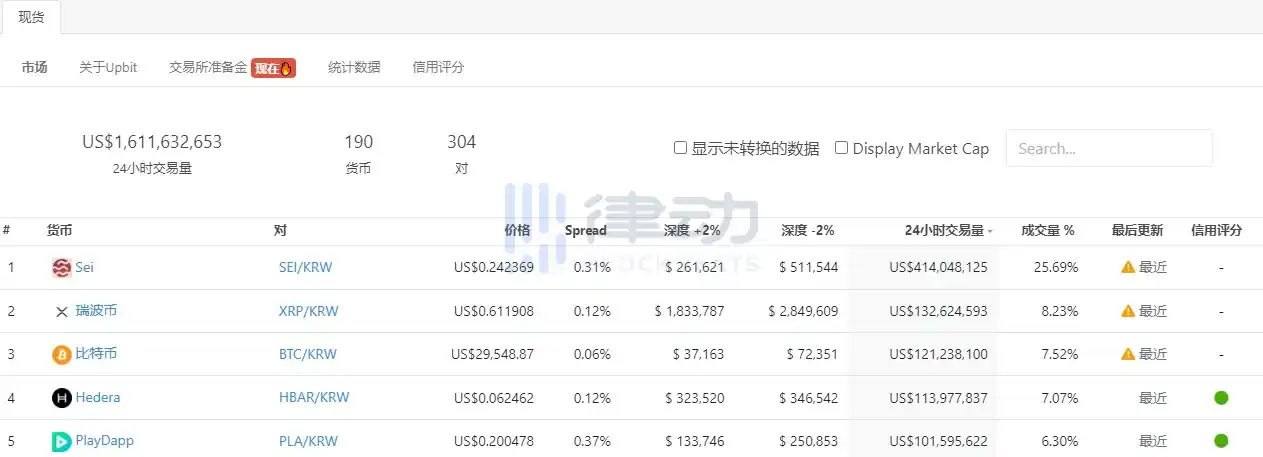Click warning triangle icon in BTC/KRW row

[1128, 354]
